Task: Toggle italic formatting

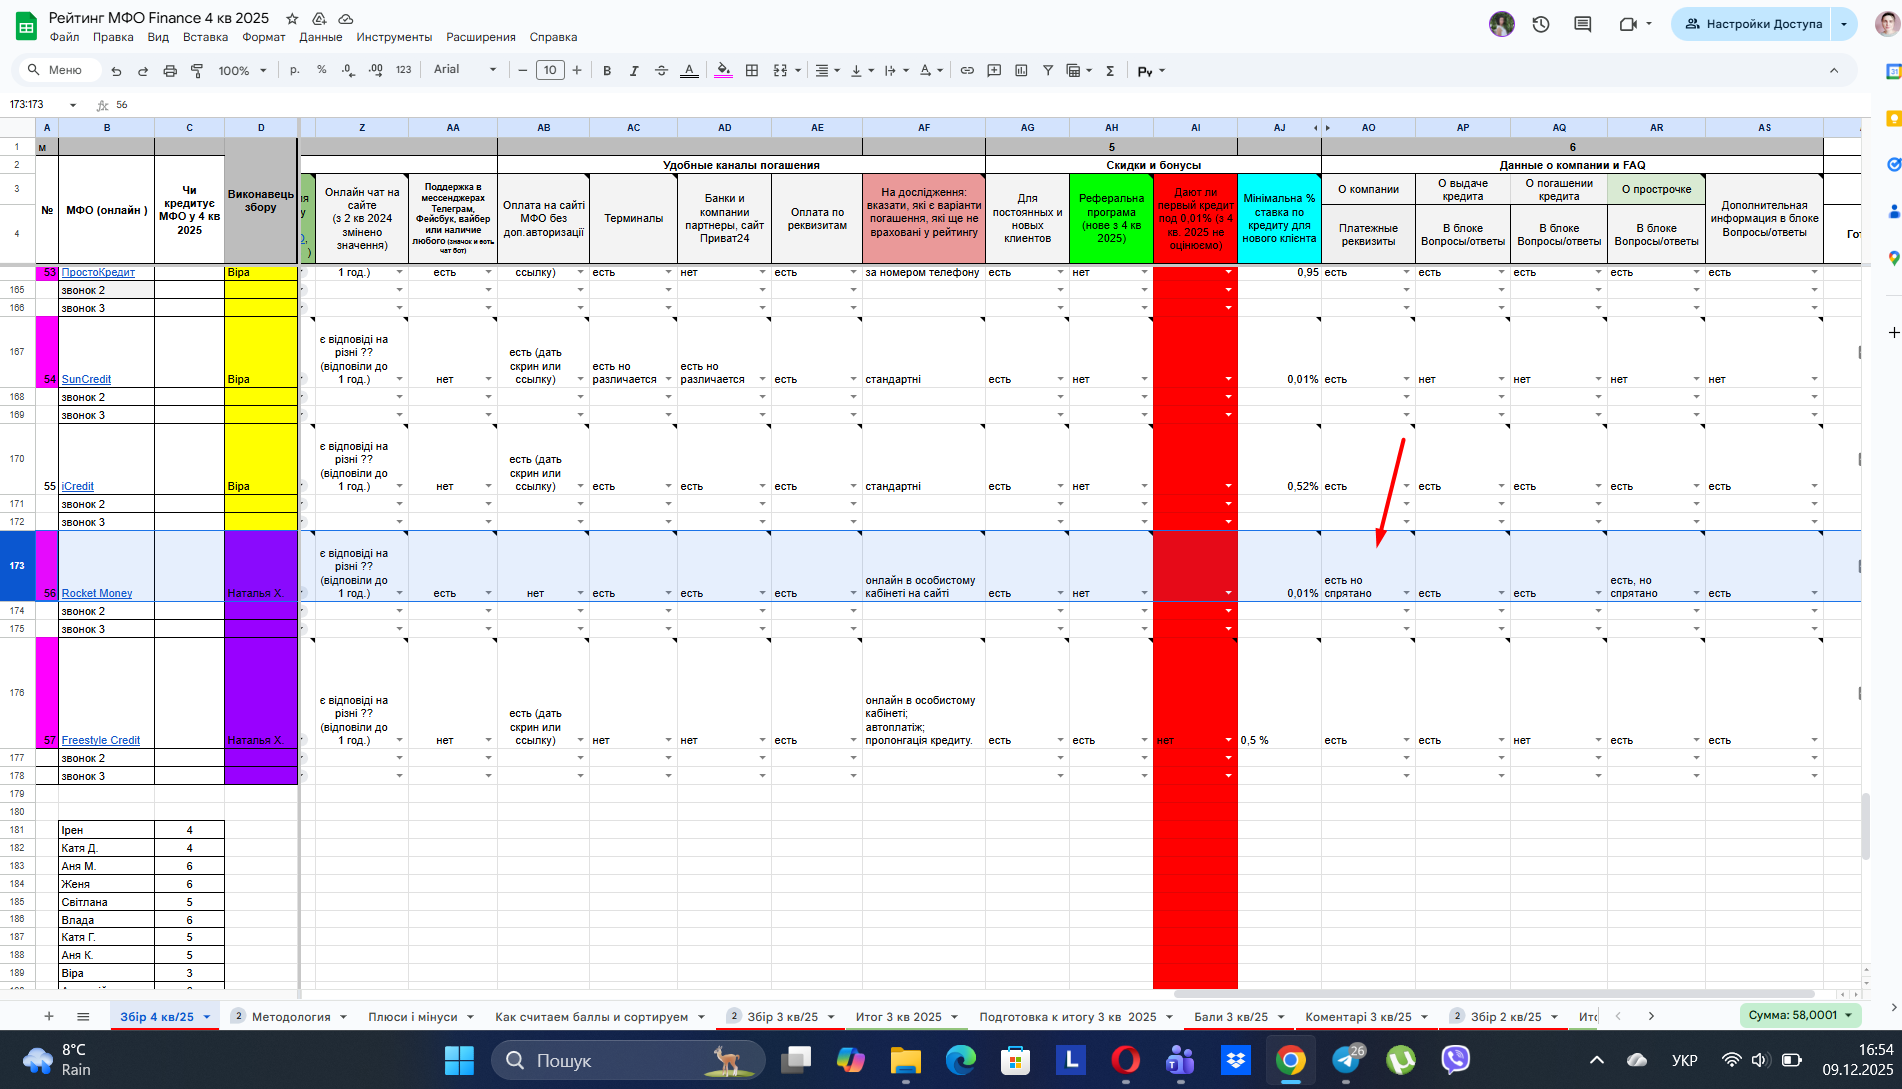Action: [634, 71]
